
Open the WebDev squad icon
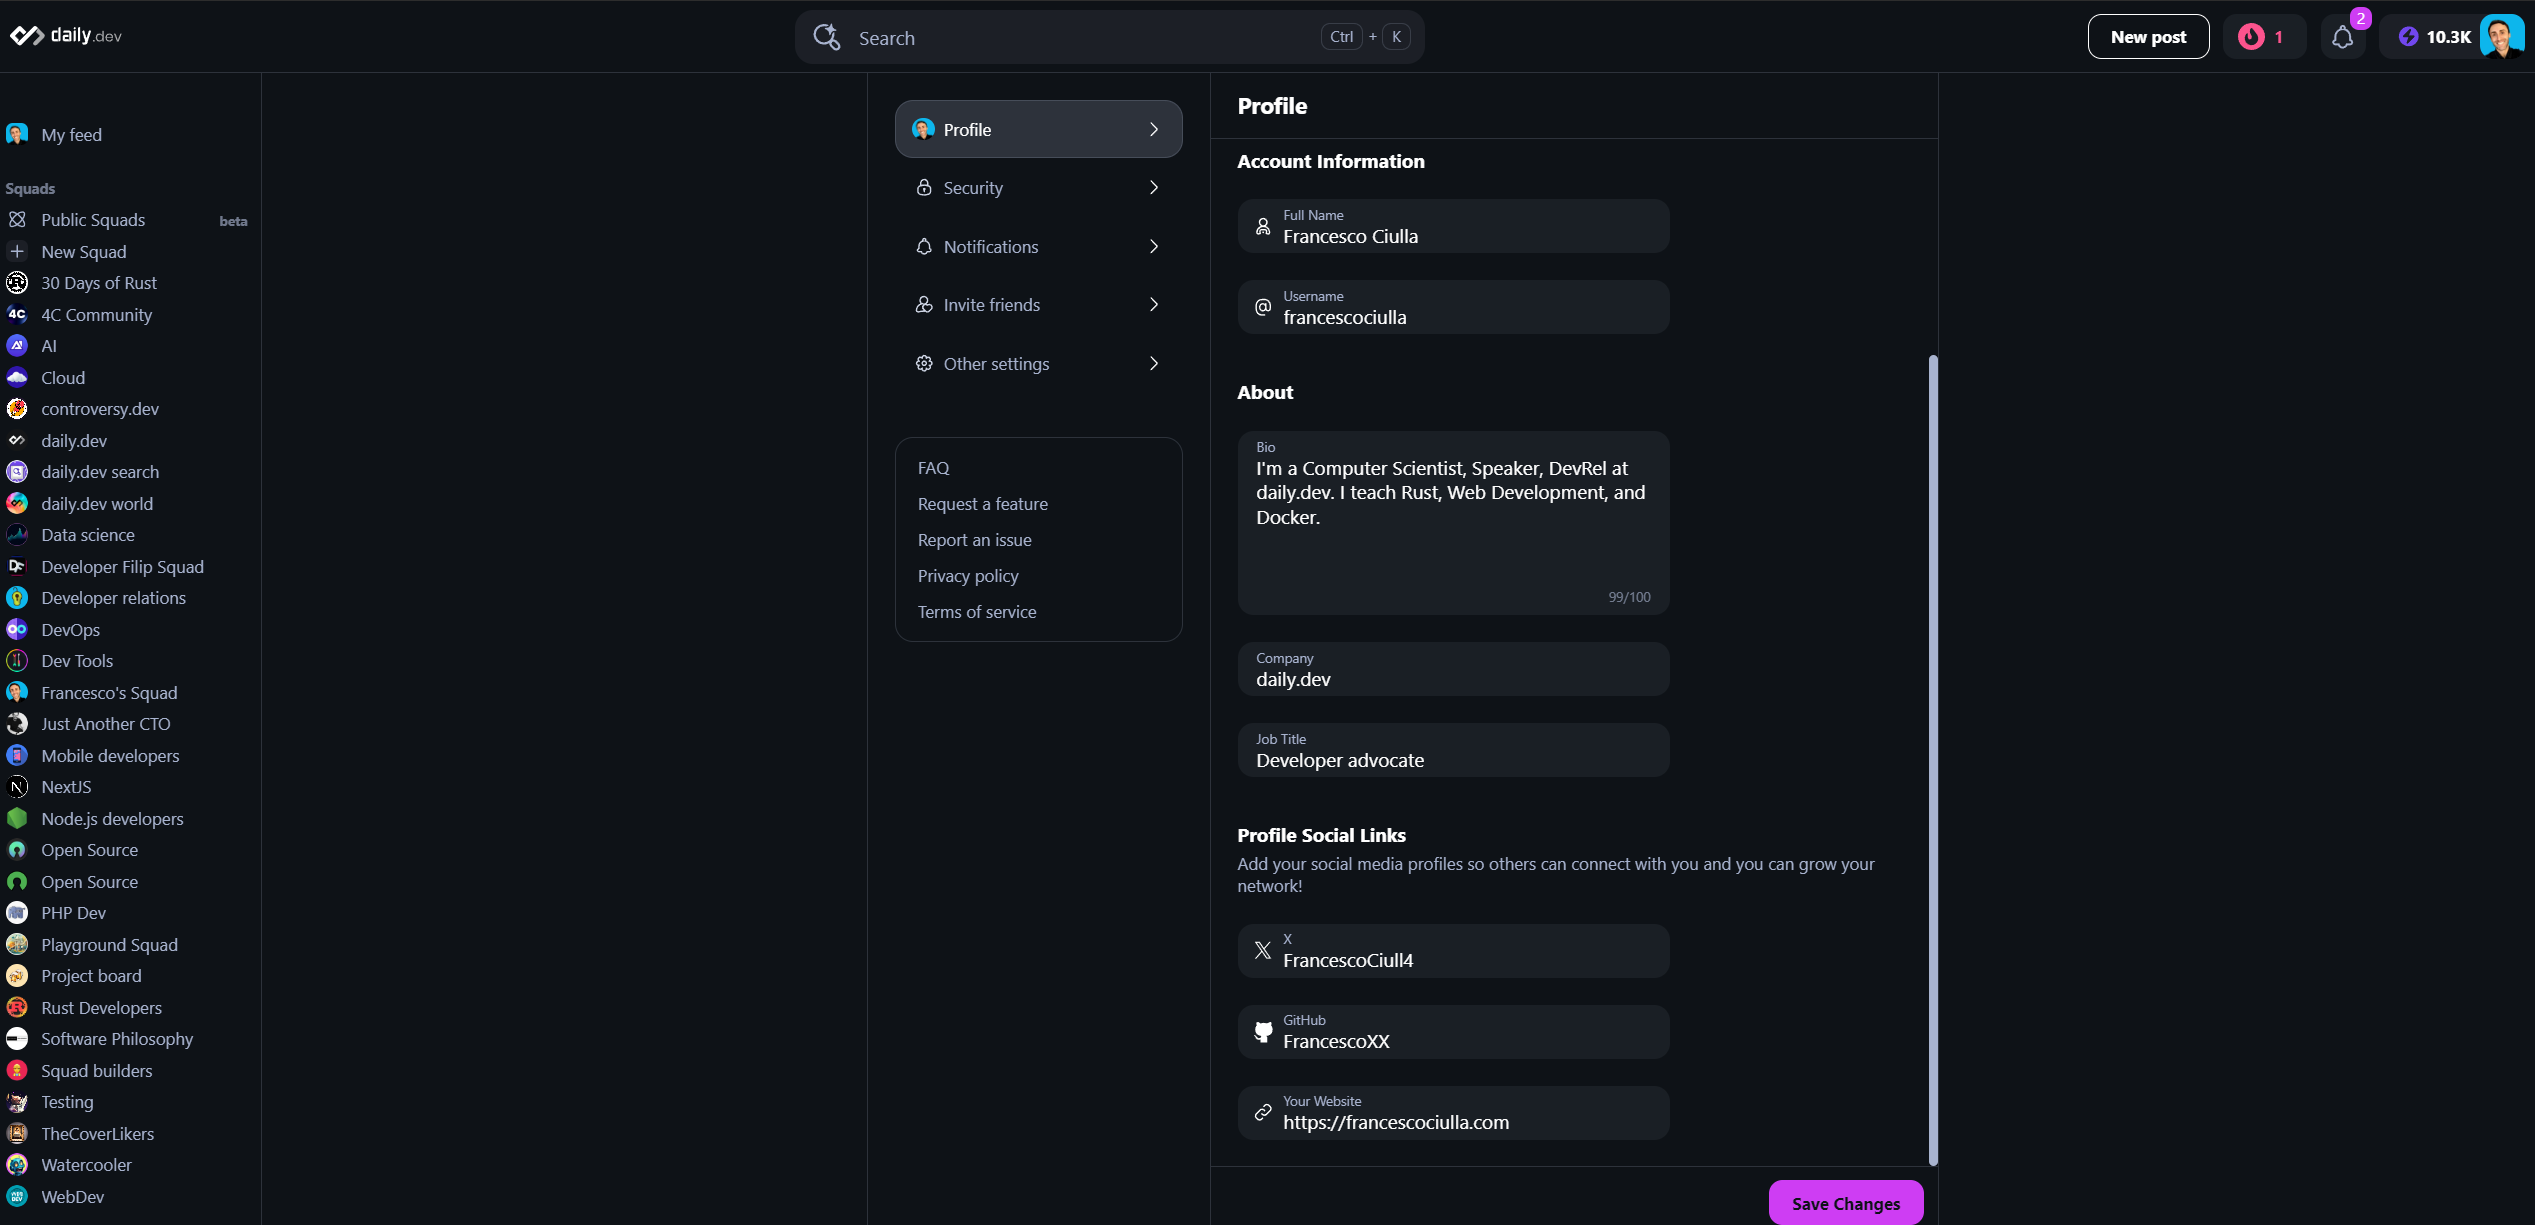pyautogui.click(x=17, y=1197)
